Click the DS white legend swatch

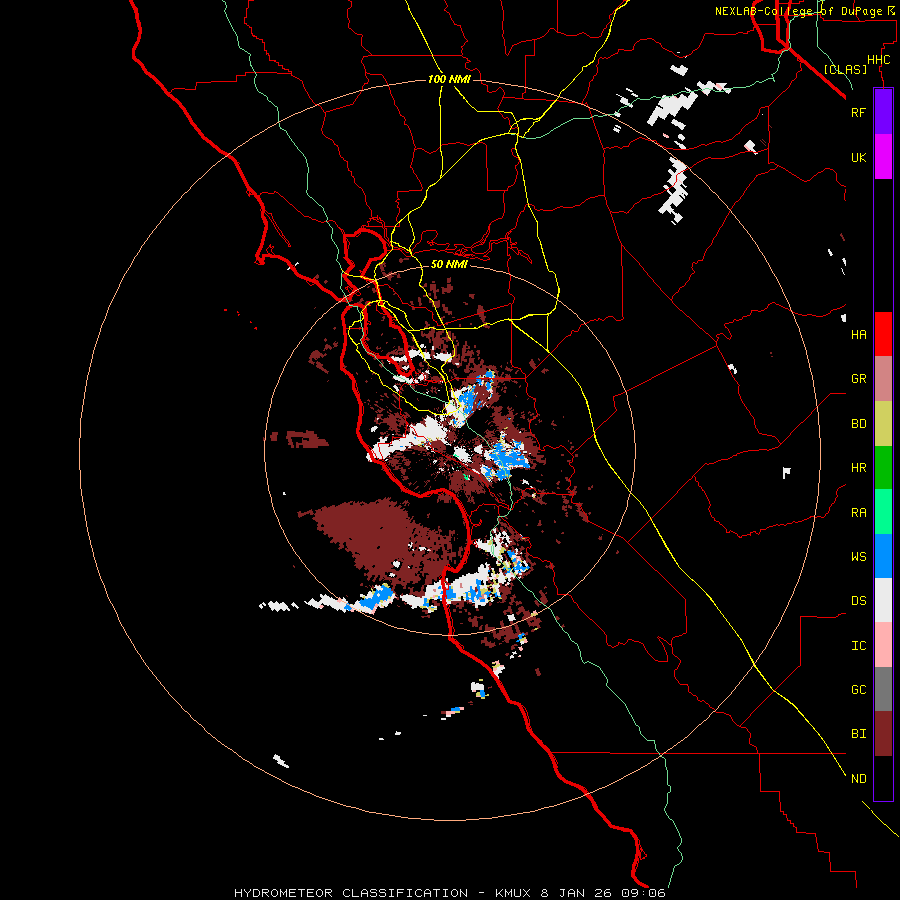point(883,600)
